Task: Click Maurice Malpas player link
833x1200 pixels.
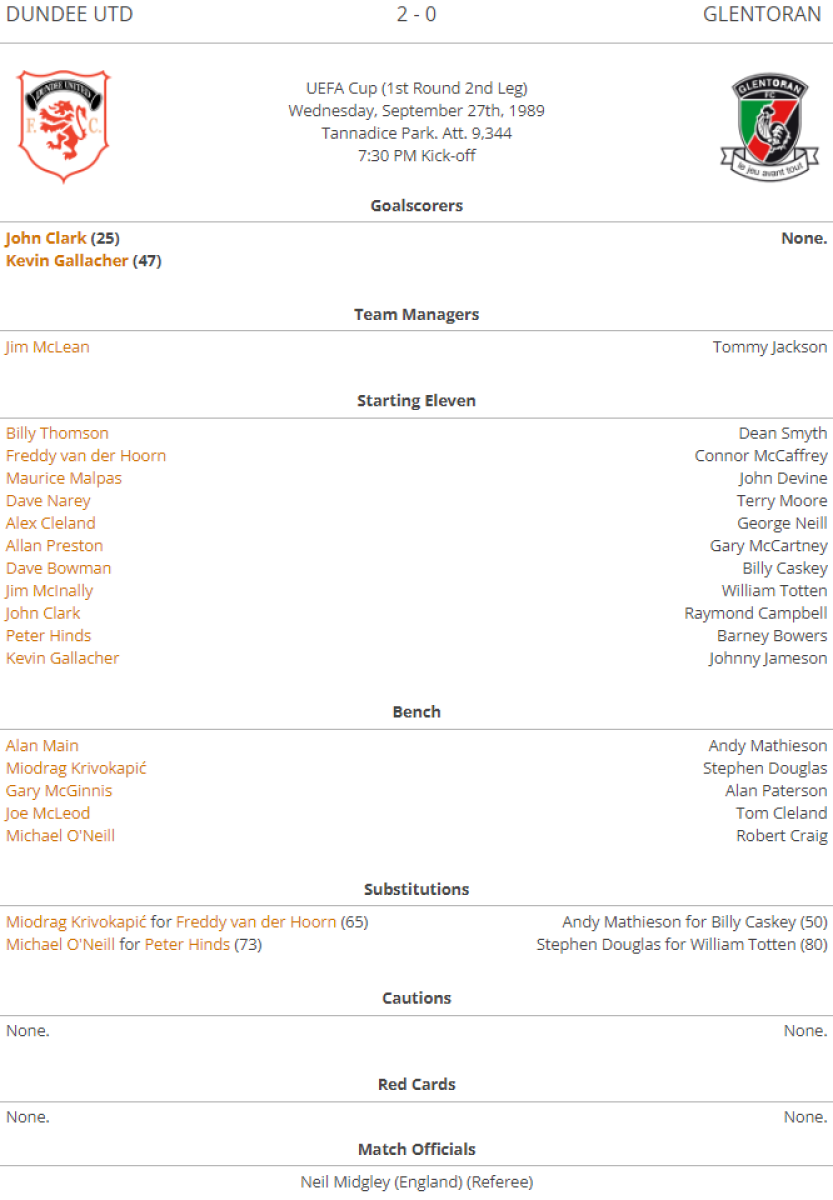Action: [x=64, y=478]
